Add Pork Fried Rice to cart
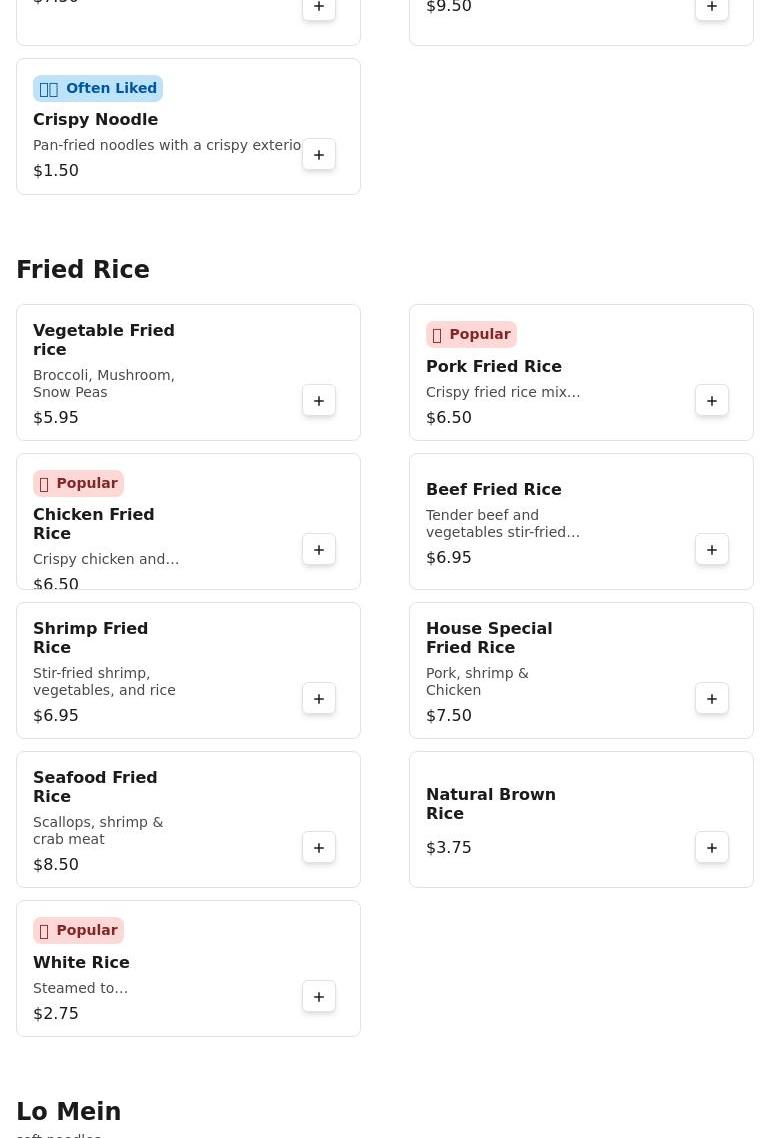The height and width of the screenshot is (1138, 770). tap(712, 401)
